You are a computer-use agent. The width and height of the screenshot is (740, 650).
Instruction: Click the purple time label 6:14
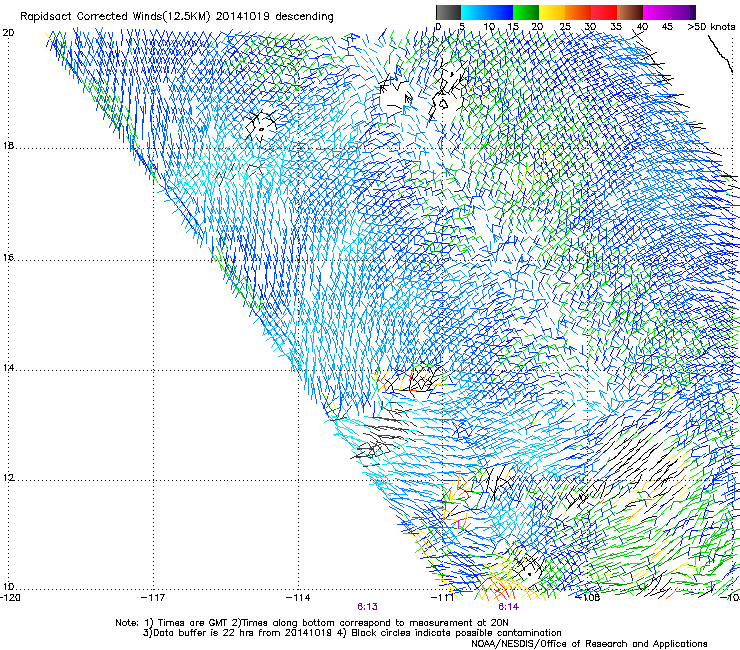point(508,607)
